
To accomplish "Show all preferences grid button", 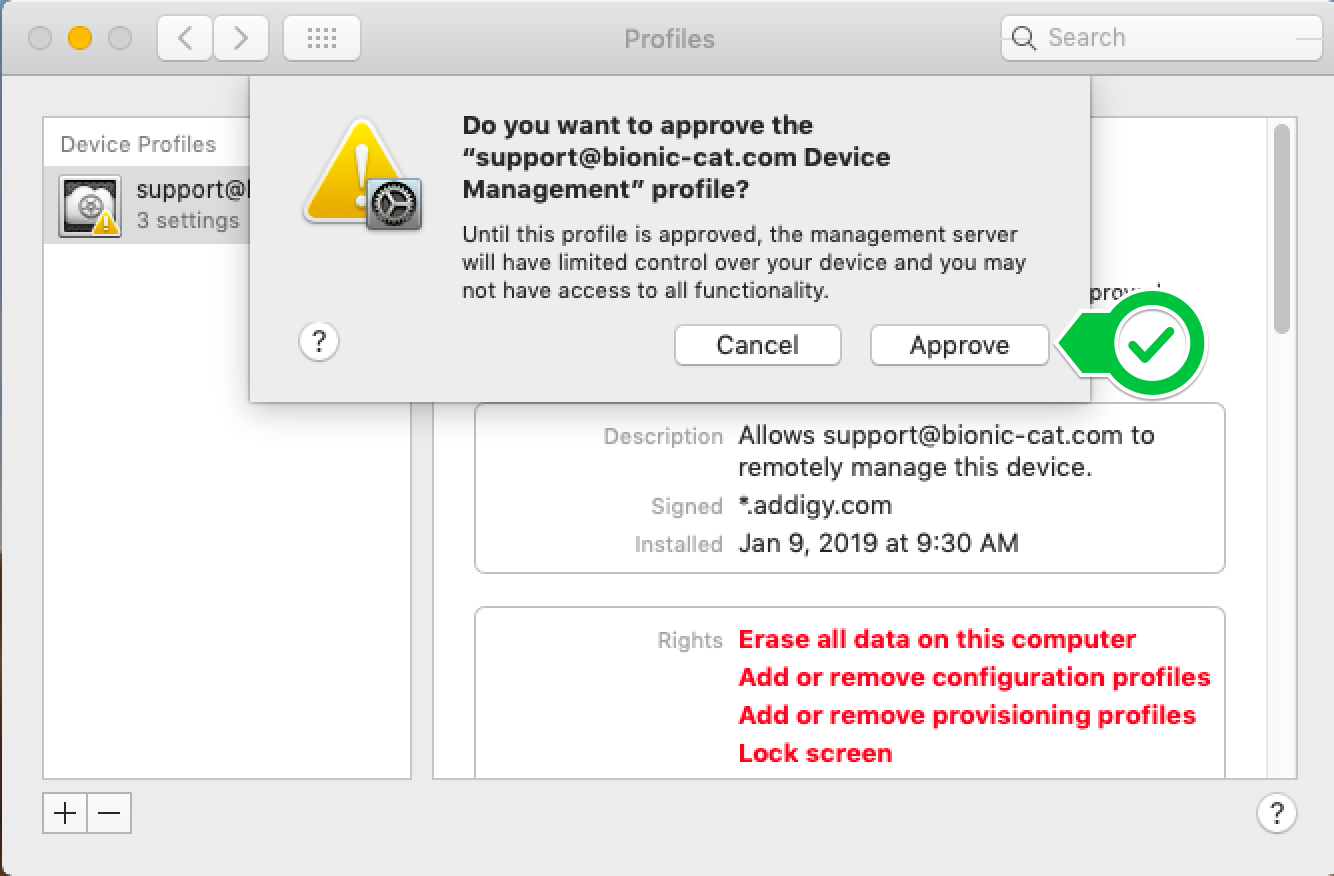I will pos(322,39).
